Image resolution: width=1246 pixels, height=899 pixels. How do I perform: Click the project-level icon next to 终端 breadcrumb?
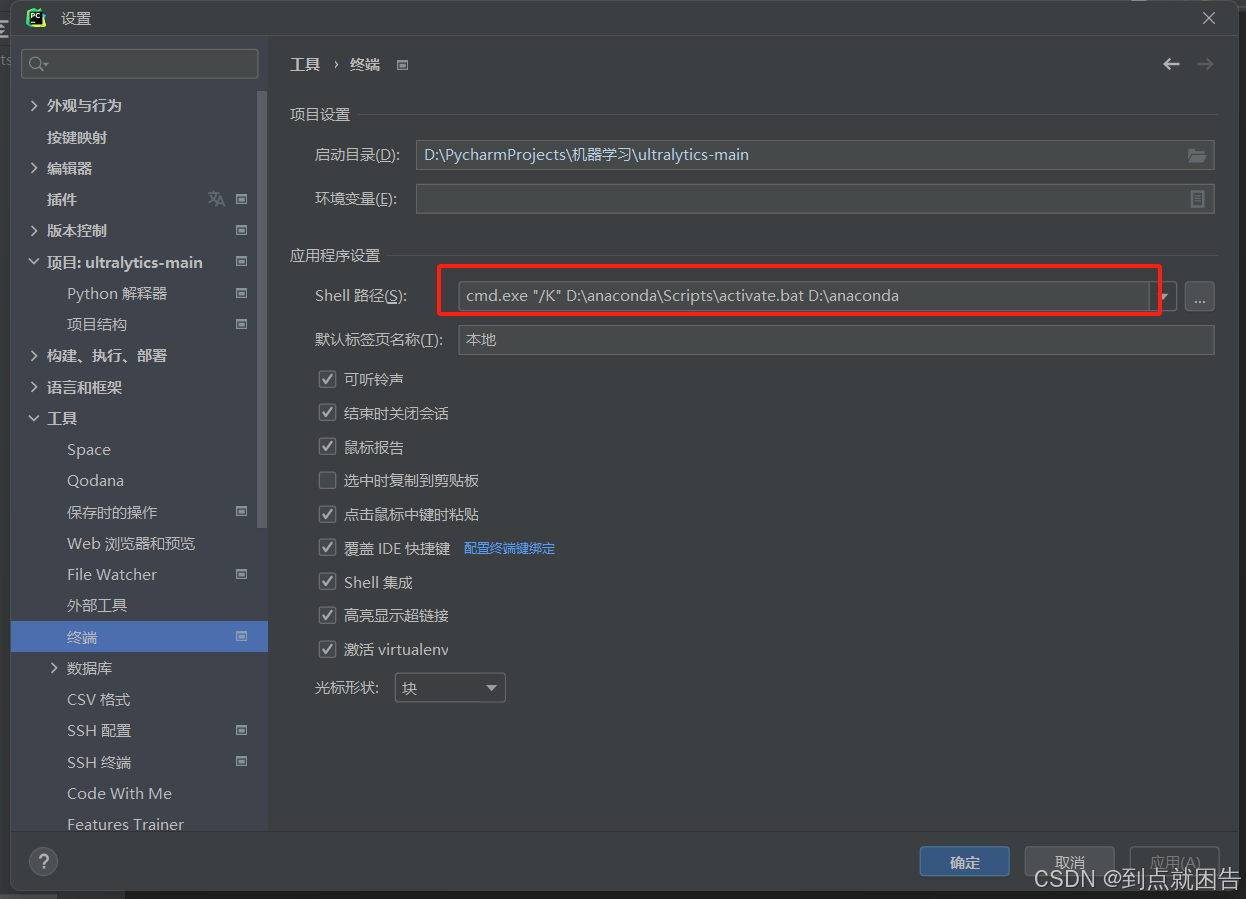tap(402, 65)
